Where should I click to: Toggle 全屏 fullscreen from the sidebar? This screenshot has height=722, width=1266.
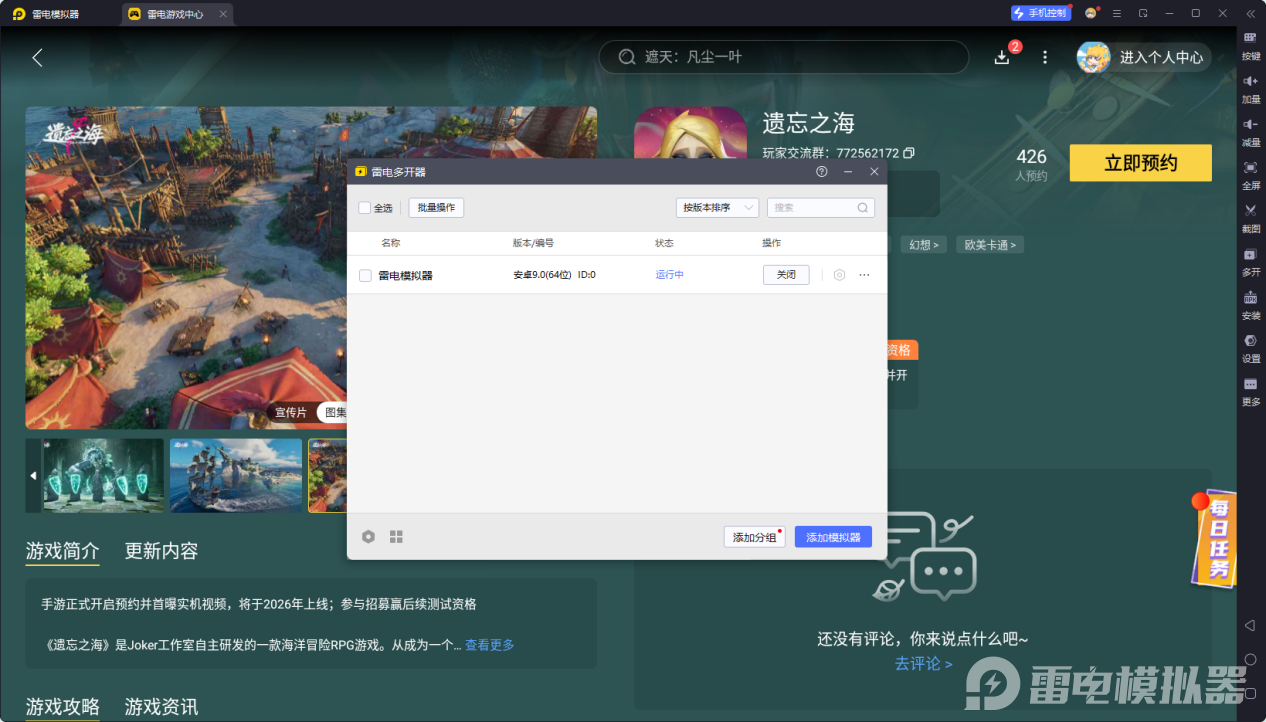[1250, 174]
